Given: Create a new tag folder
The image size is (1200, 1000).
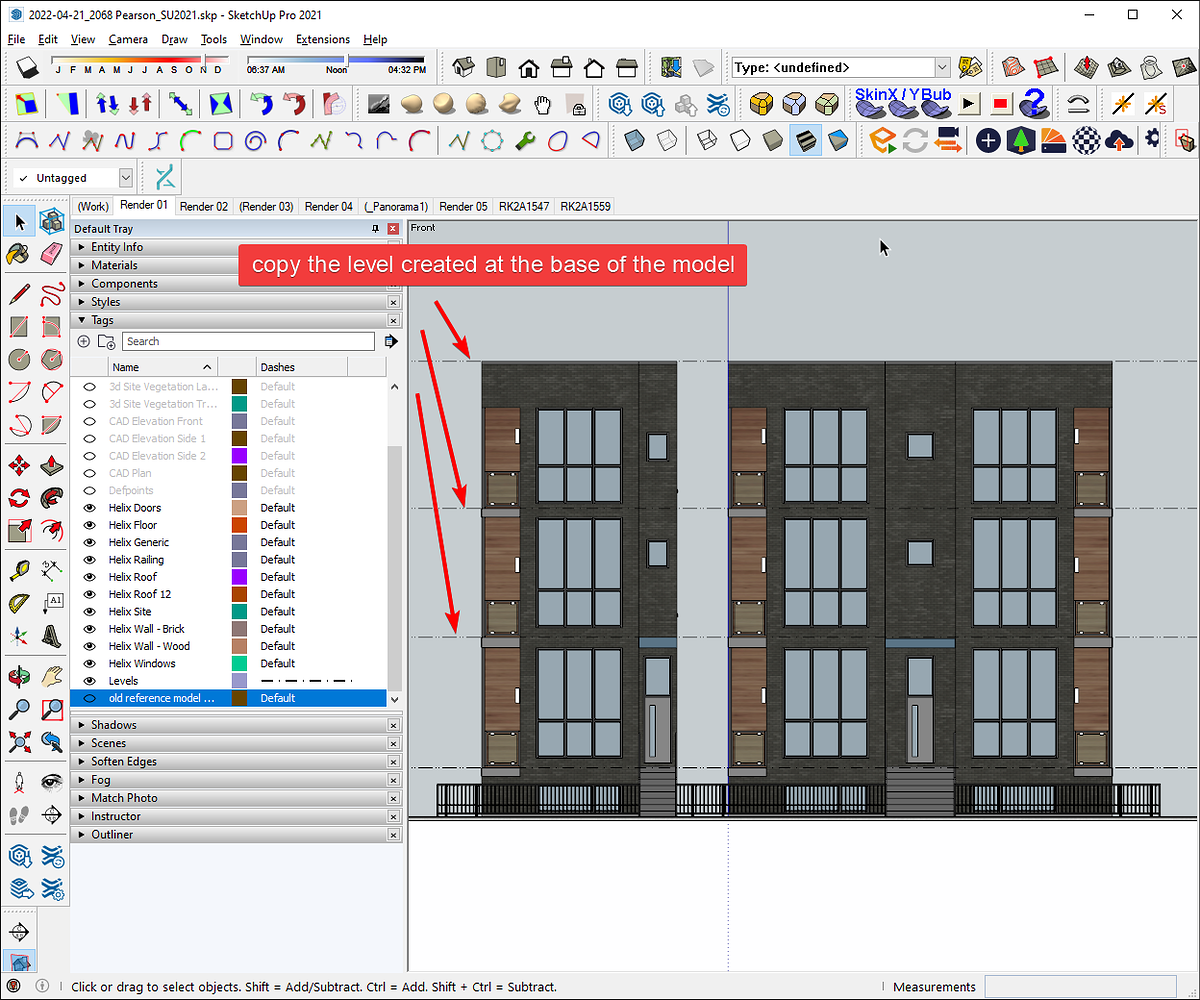Looking at the screenshot, I should (x=107, y=341).
